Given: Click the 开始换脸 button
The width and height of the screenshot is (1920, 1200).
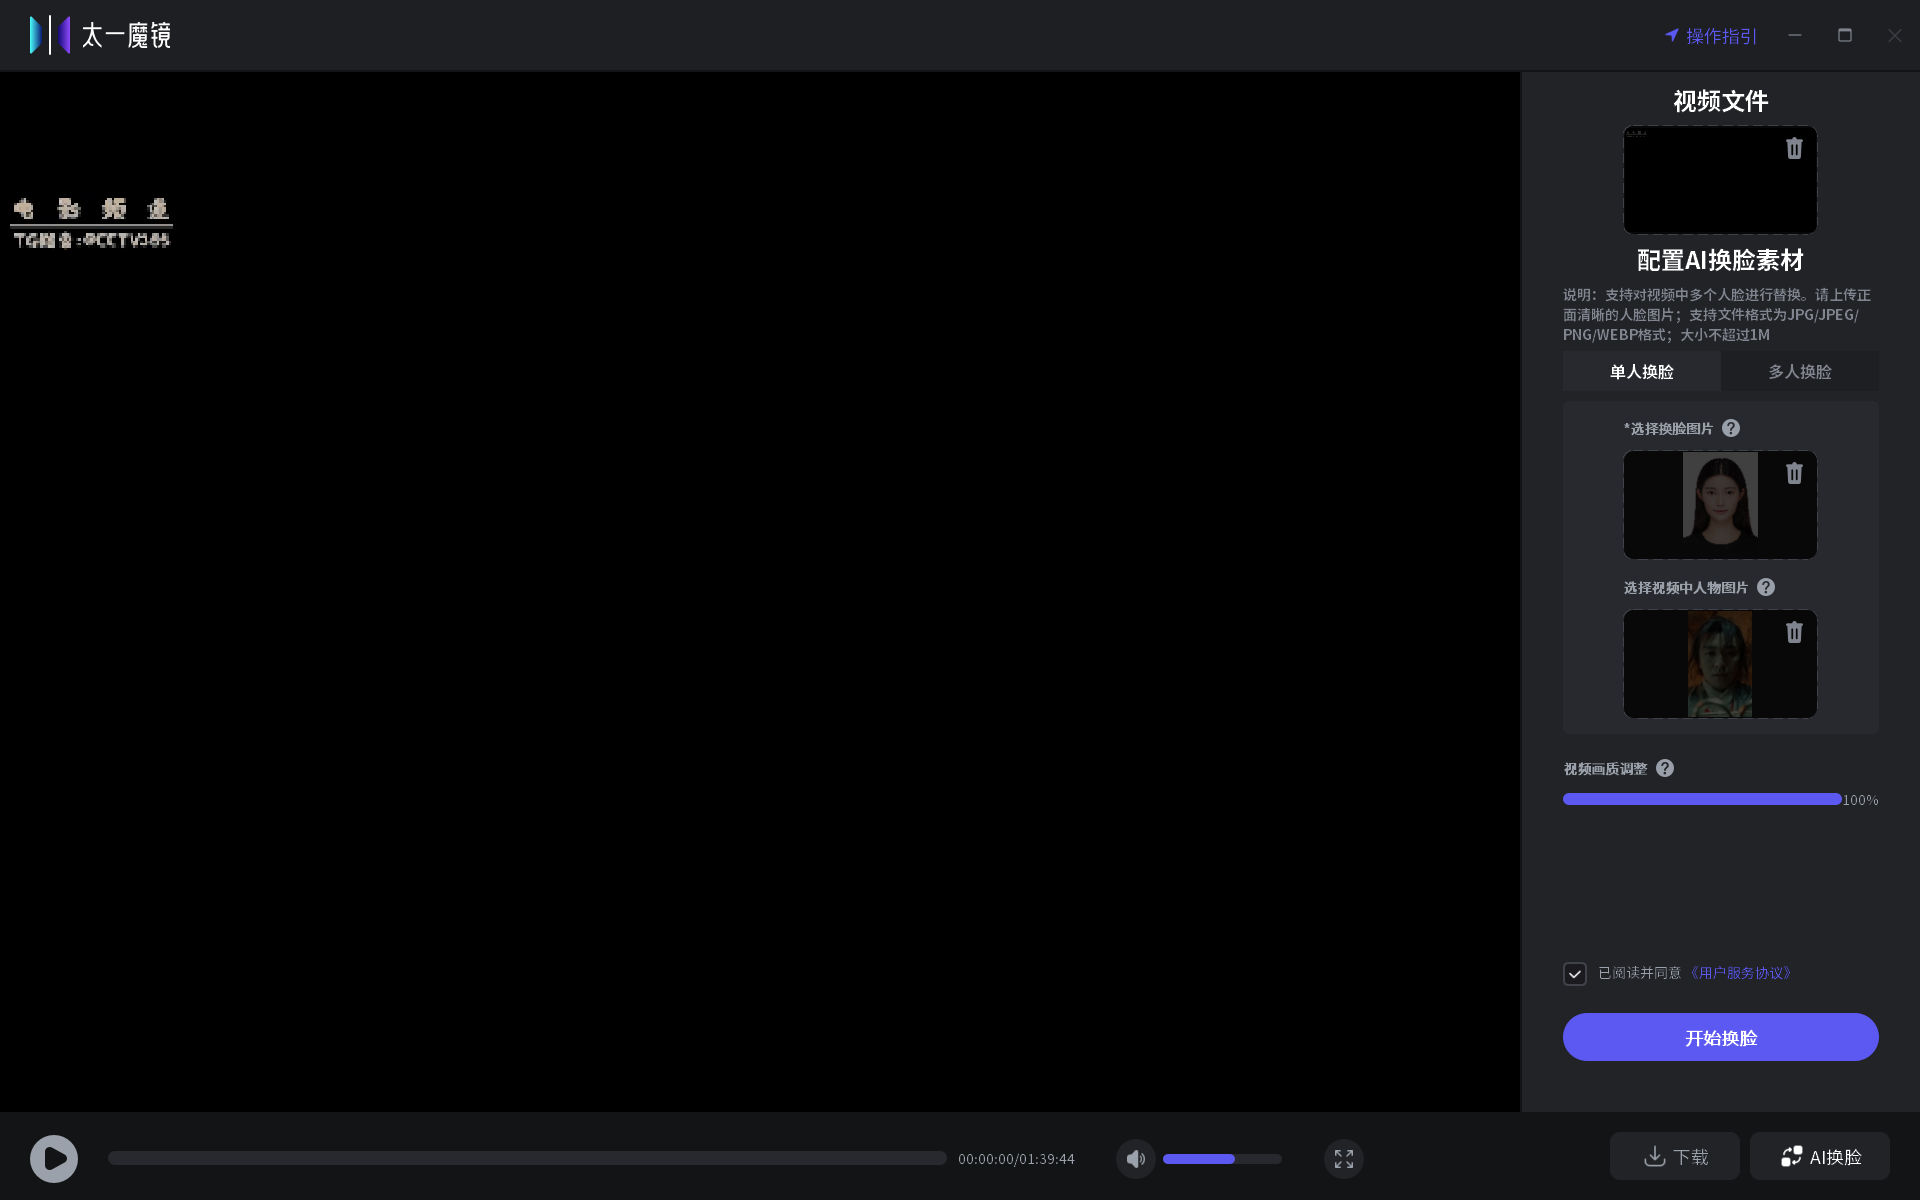Looking at the screenshot, I should click(x=1721, y=1037).
